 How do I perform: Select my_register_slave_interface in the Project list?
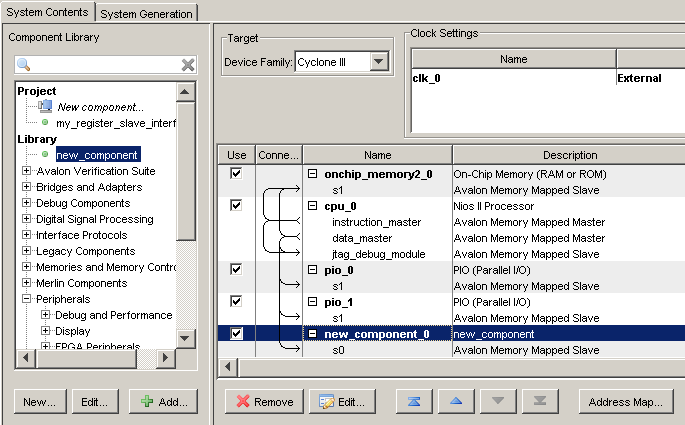click(x=115, y=123)
